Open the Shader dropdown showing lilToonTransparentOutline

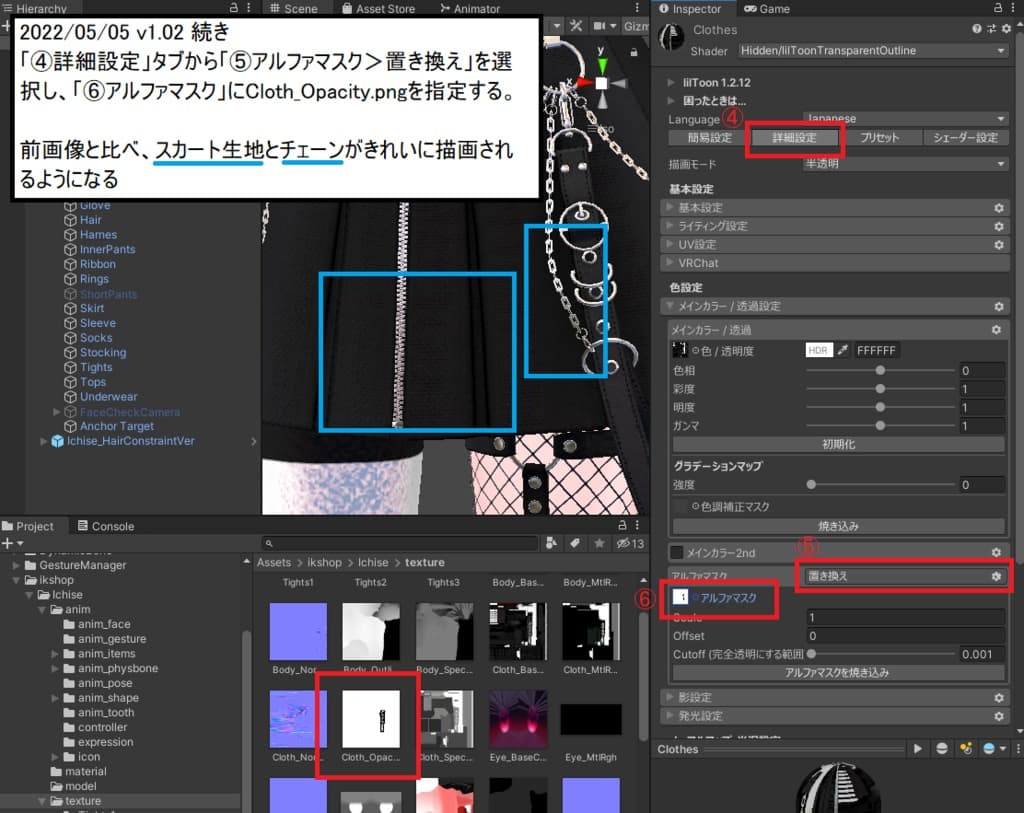[870, 51]
